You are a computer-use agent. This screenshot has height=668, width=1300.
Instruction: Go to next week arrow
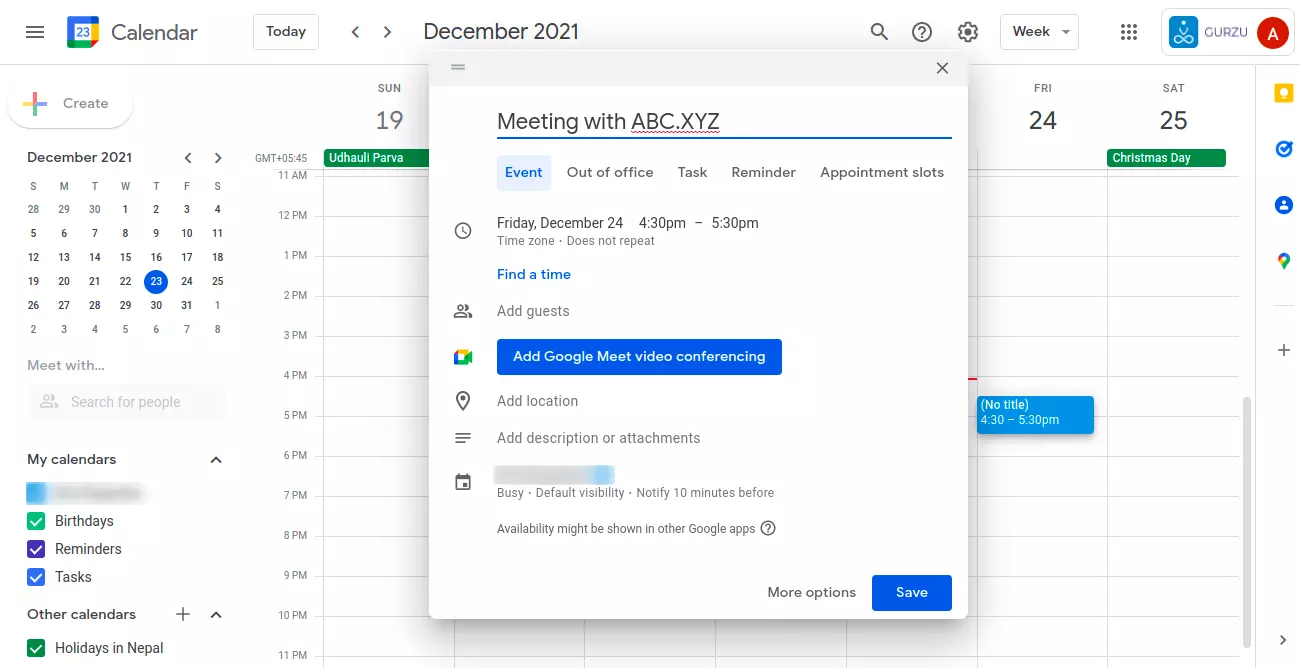tap(387, 32)
